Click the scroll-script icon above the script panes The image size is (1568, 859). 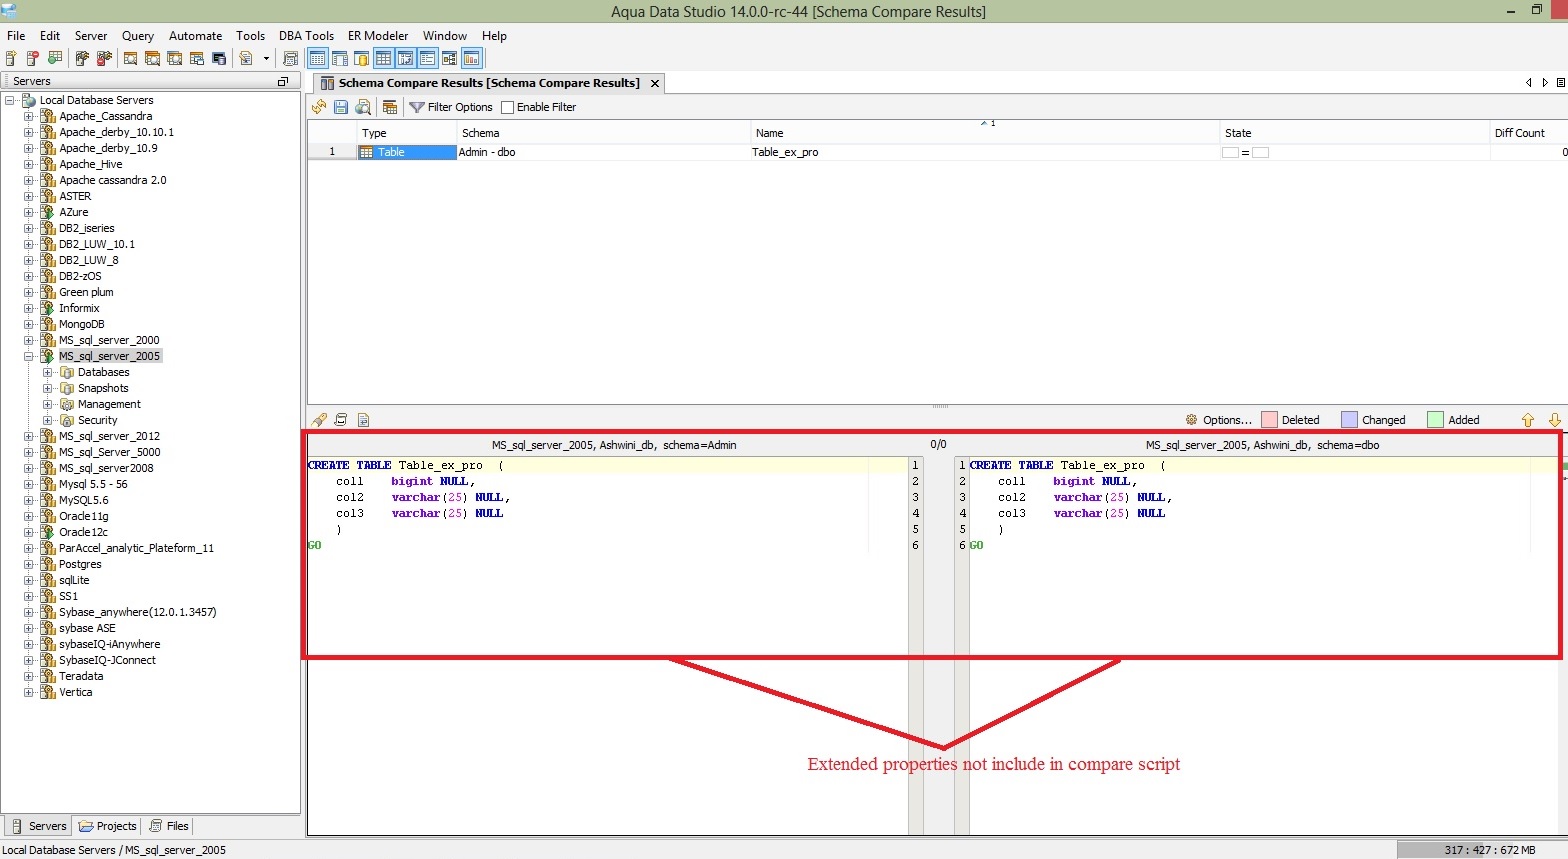(x=341, y=420)
